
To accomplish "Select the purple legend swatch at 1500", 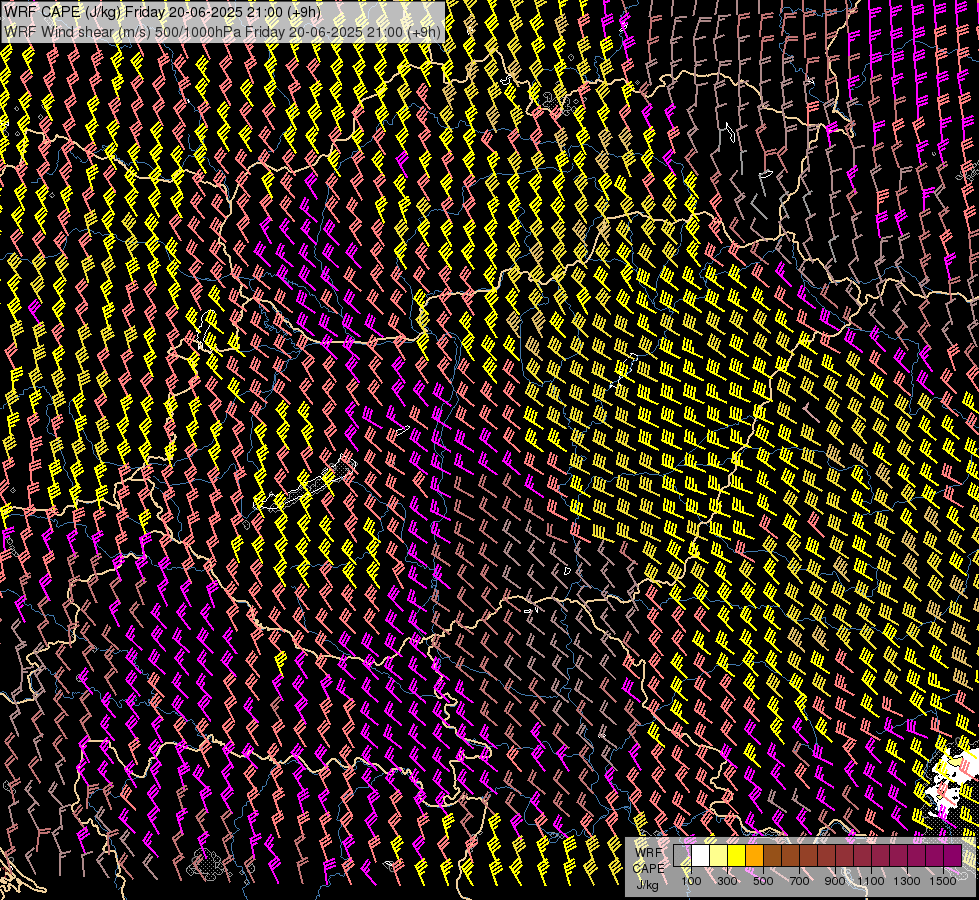I will (952, 856).
